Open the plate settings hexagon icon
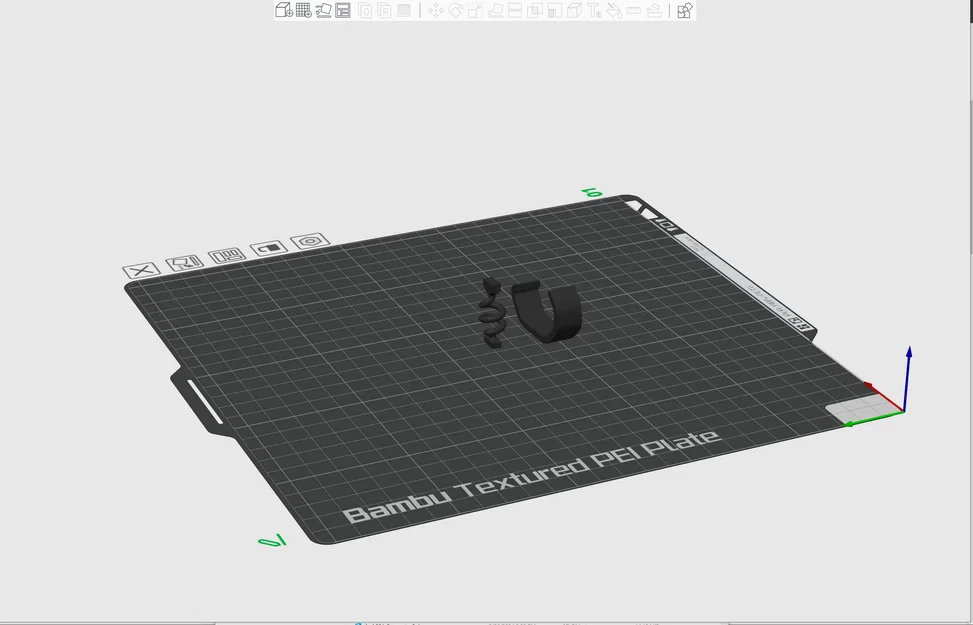Screen dimensions: 973x625 click(x=310, y=241)
